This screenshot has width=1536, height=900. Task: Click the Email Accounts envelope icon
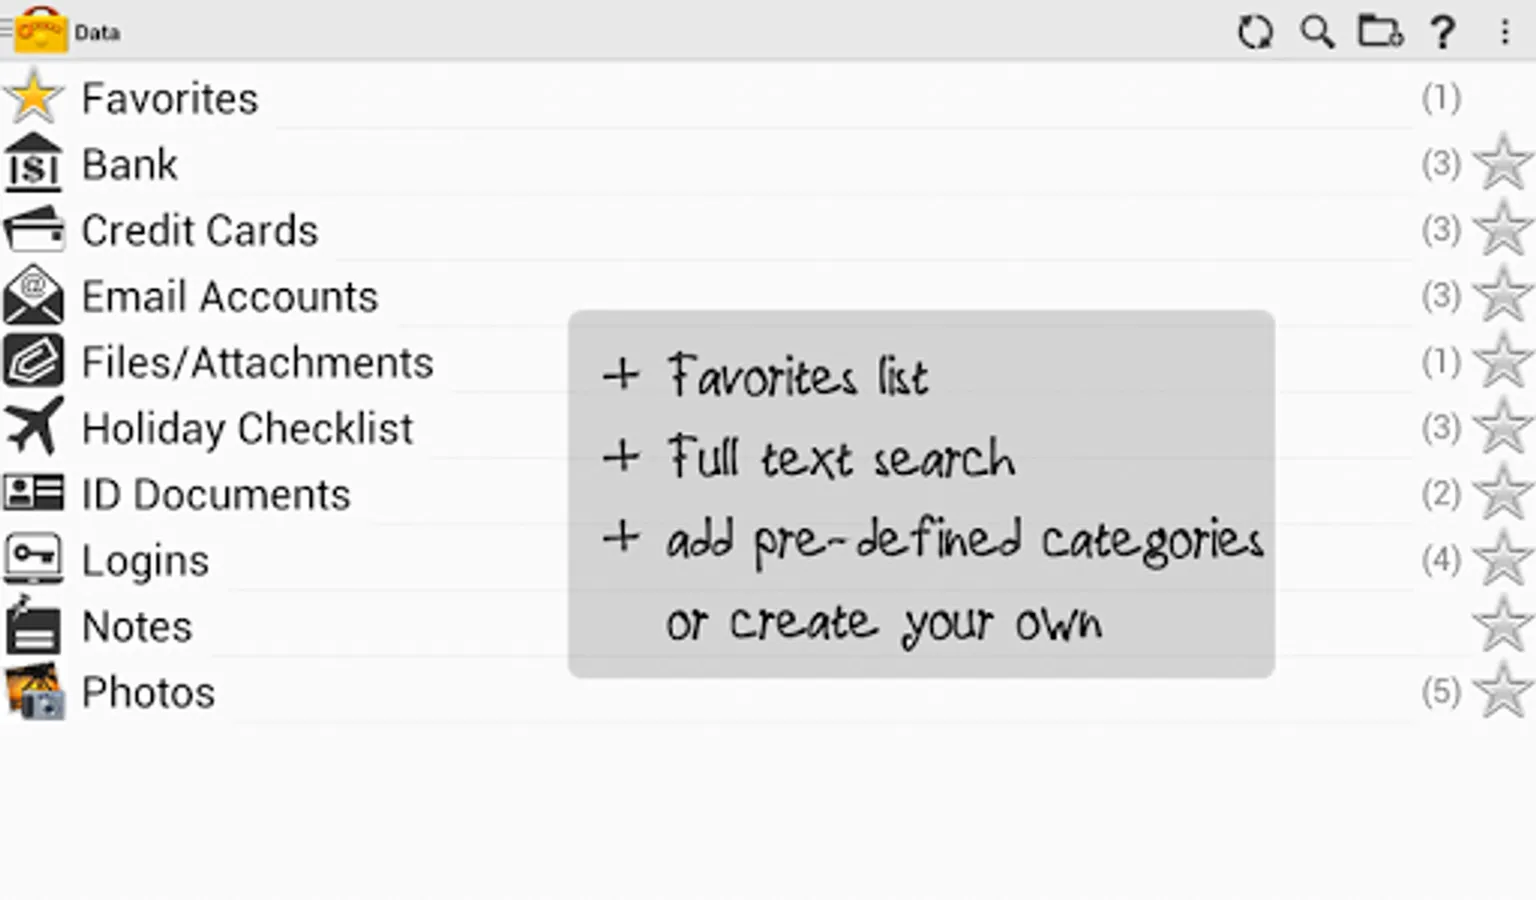coord(33,295)
